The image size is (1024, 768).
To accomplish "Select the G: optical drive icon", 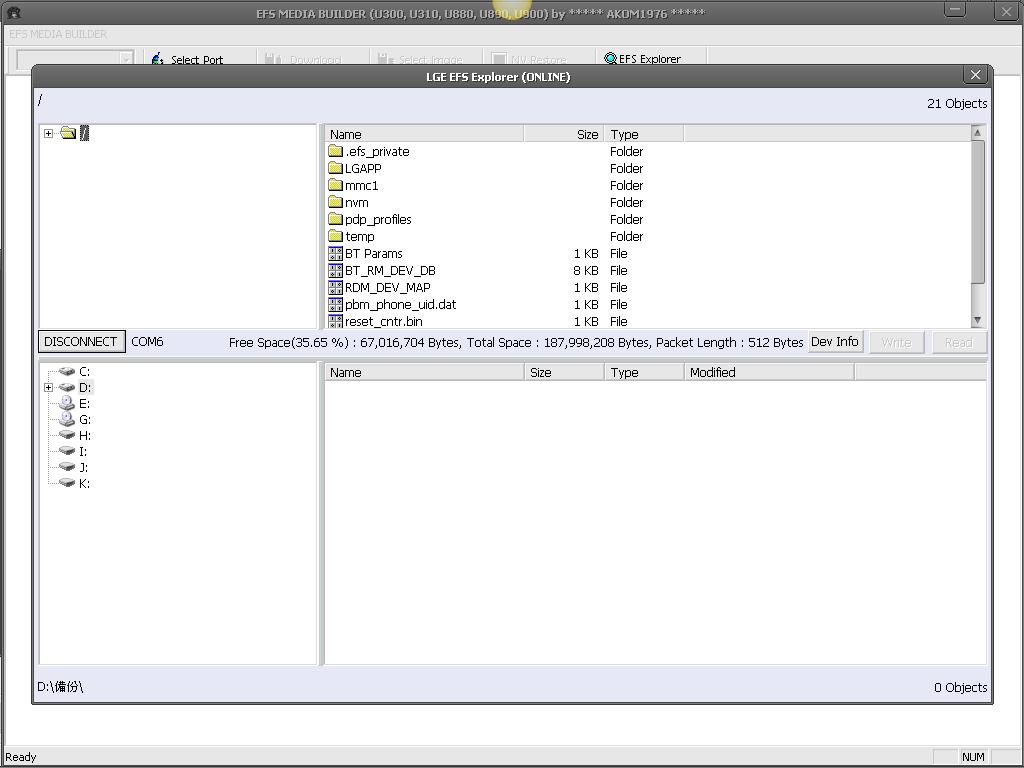I will tap(67, 419).
